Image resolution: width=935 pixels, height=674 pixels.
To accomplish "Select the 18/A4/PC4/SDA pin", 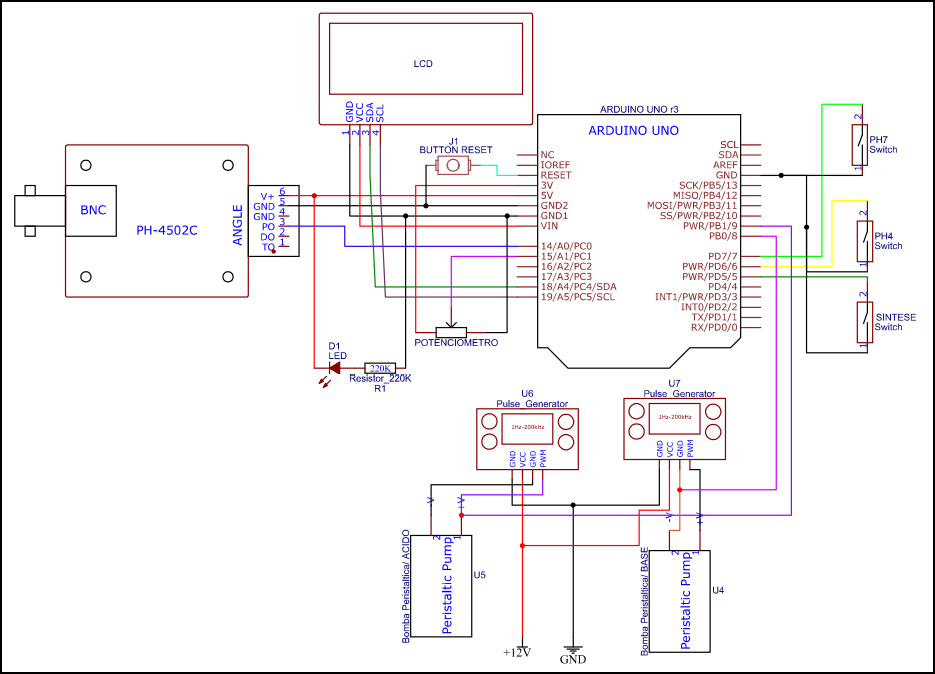I will 578,287.
